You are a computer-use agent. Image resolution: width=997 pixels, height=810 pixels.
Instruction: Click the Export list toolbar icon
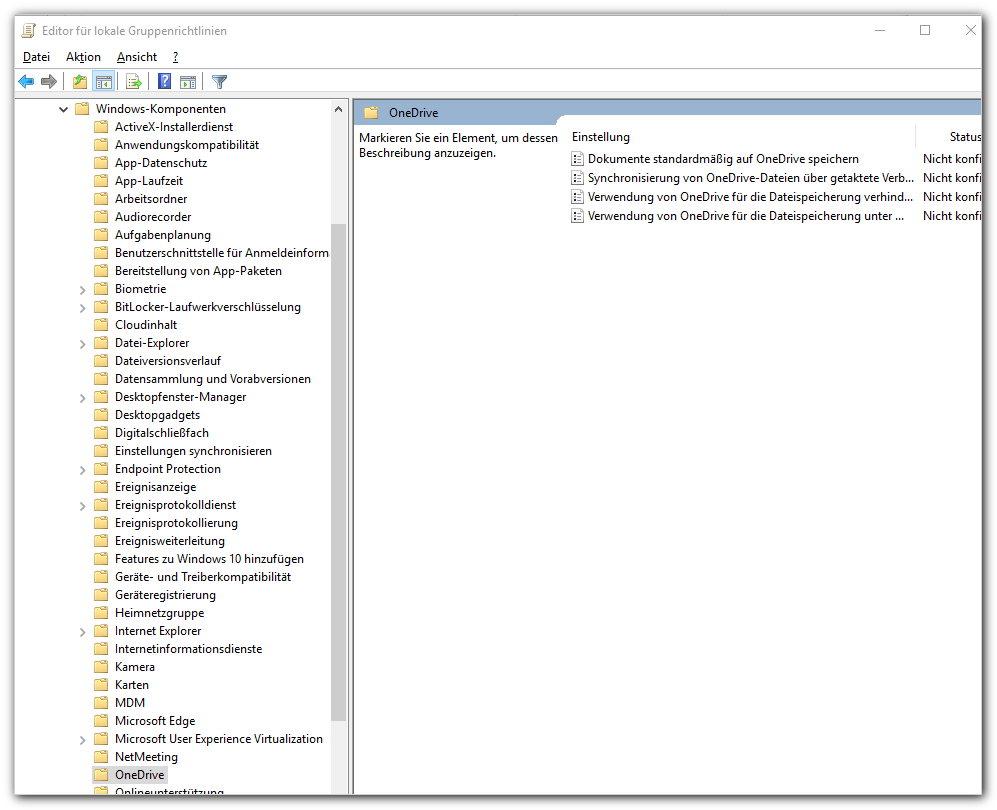click(x=134, y=81)
